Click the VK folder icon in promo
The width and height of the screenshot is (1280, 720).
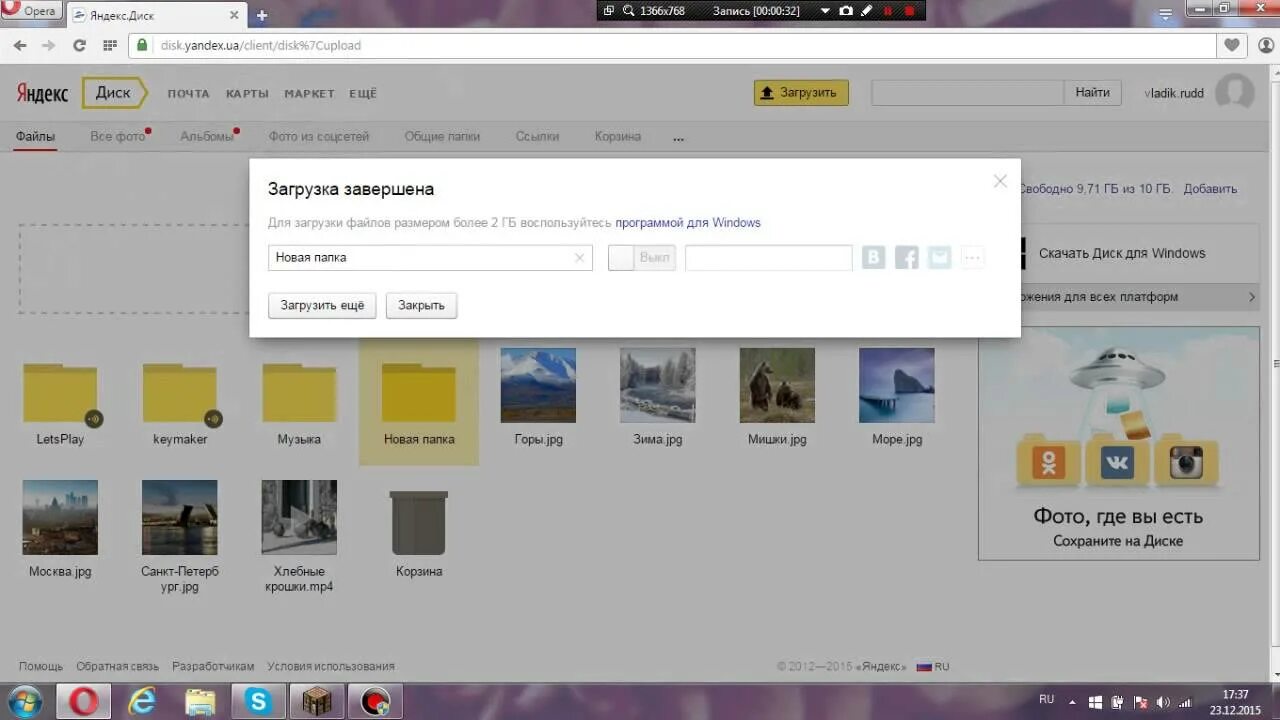tap(1117, 461)
